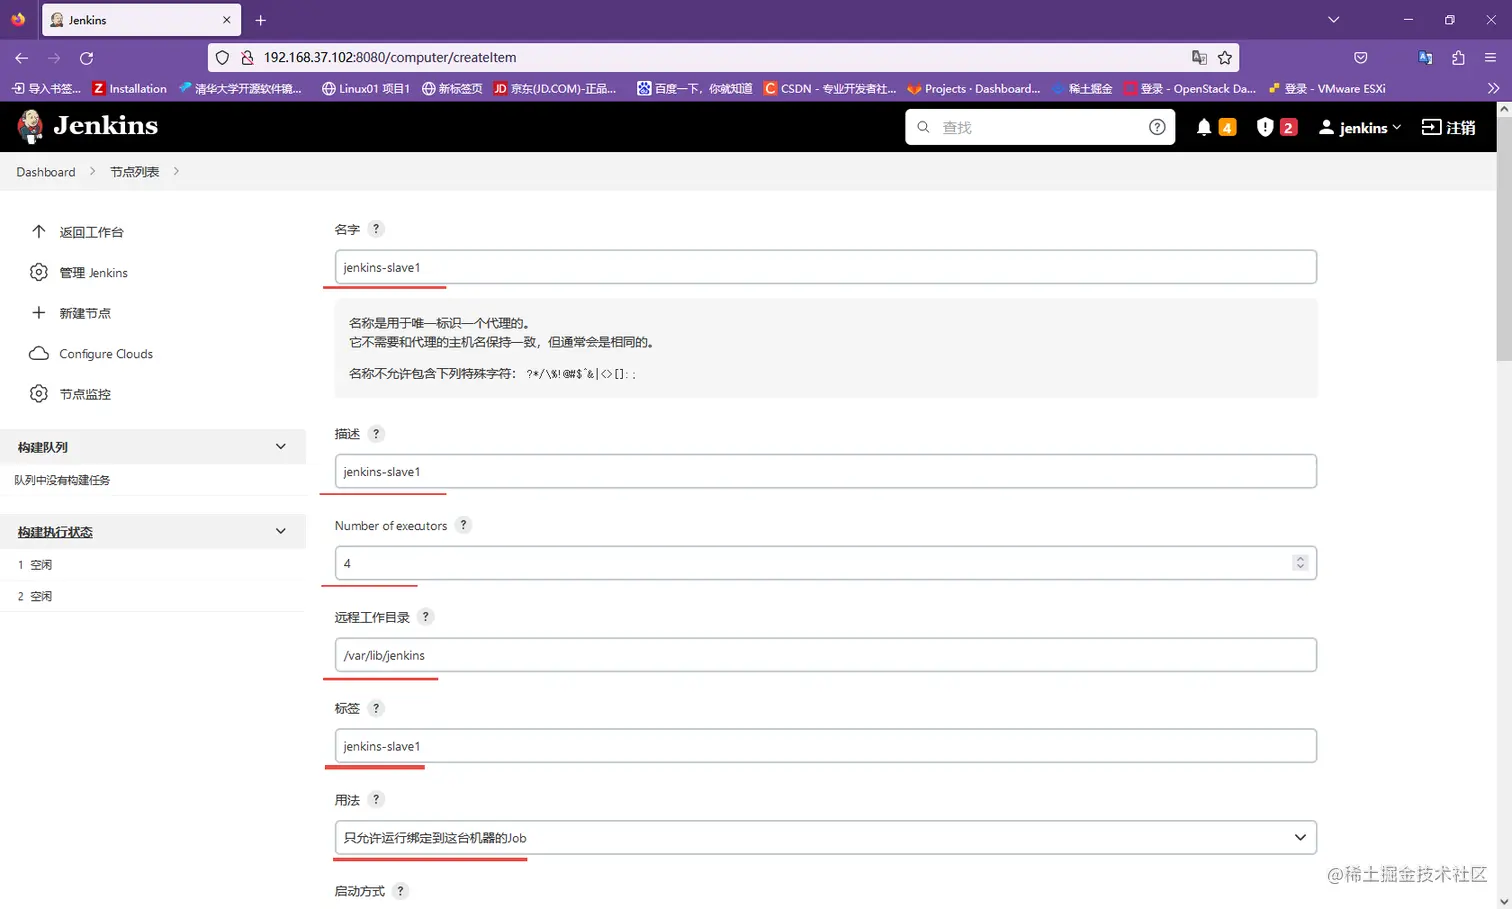Go back in browser history

[22, 58]
